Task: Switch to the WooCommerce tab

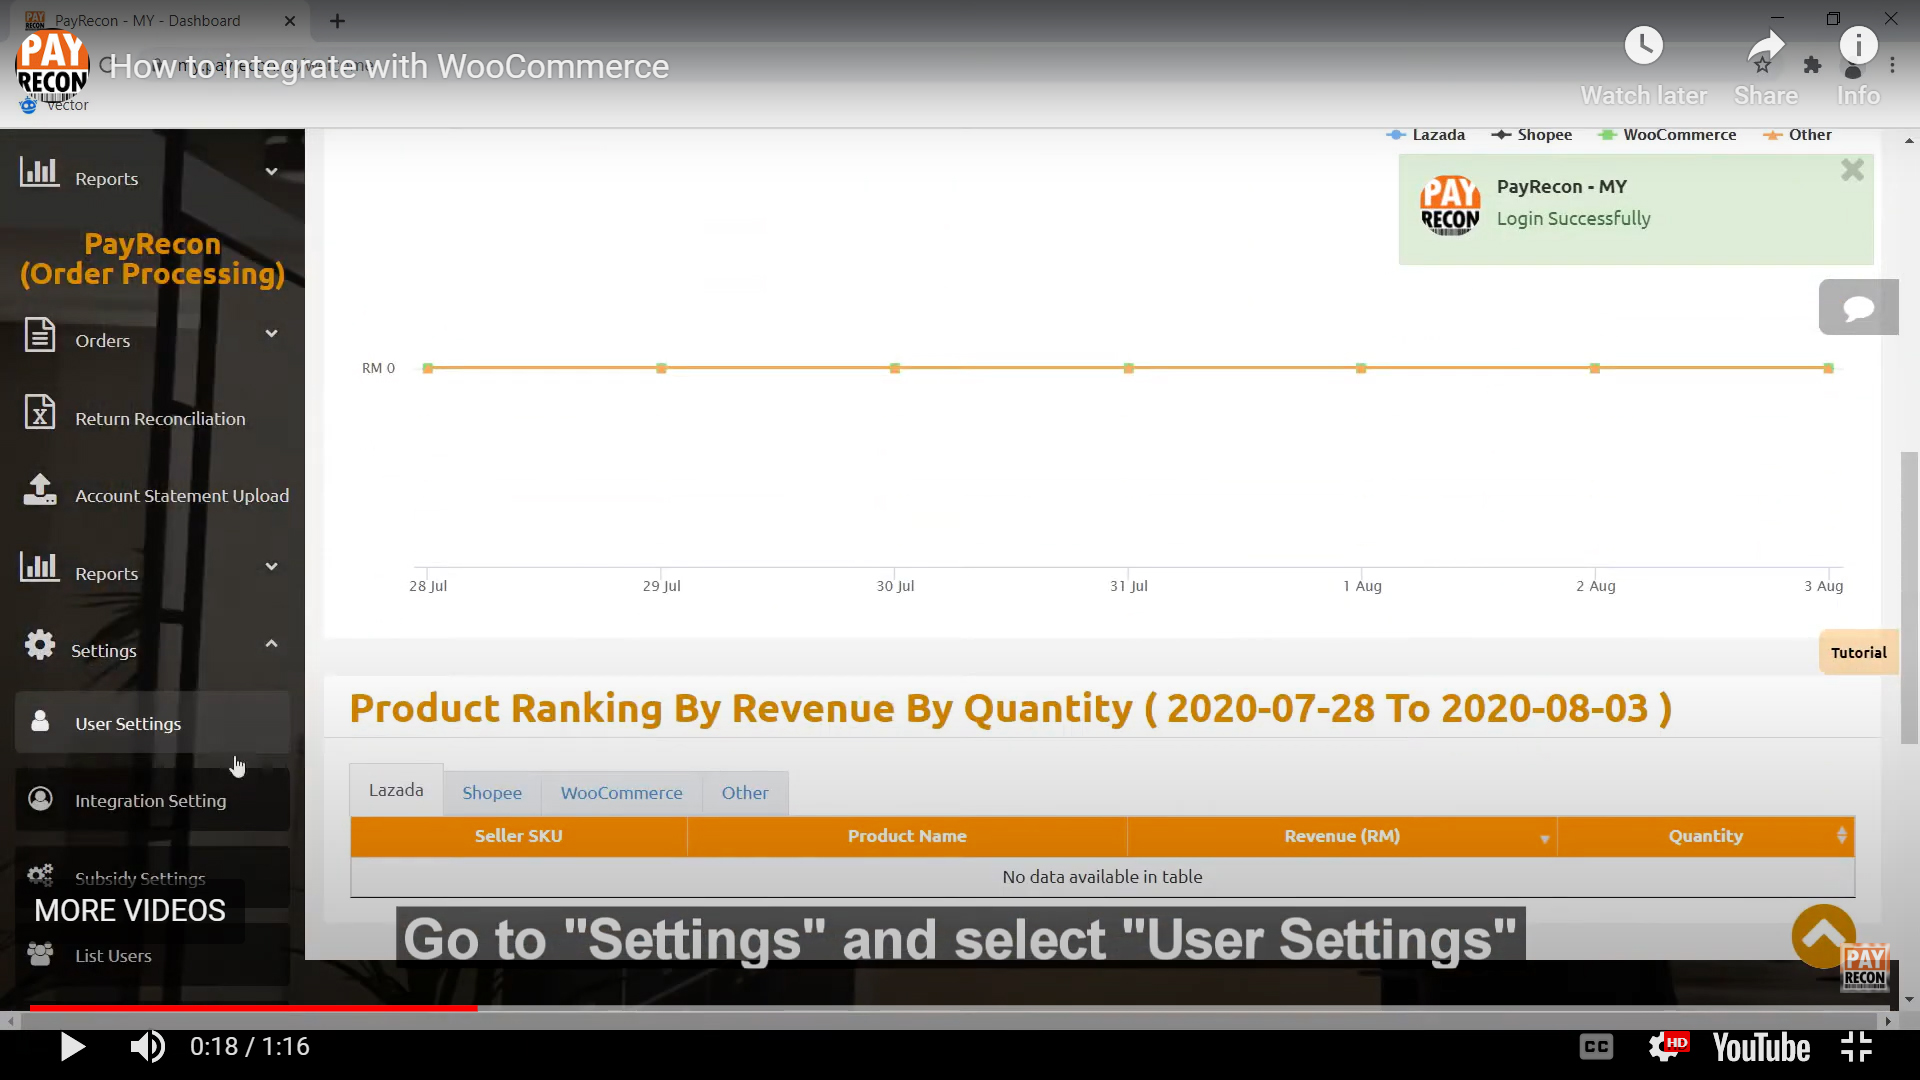Action: click(x=621, y=793)
